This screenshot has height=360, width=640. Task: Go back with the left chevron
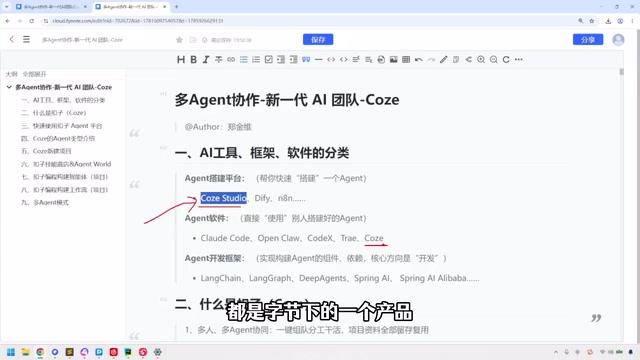pos(11,39)
